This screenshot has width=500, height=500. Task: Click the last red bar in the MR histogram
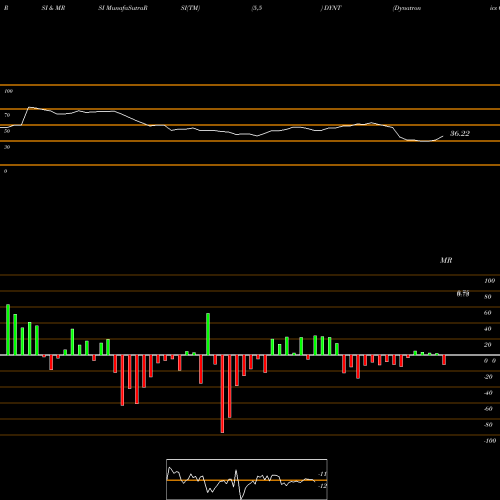point(444,360)
